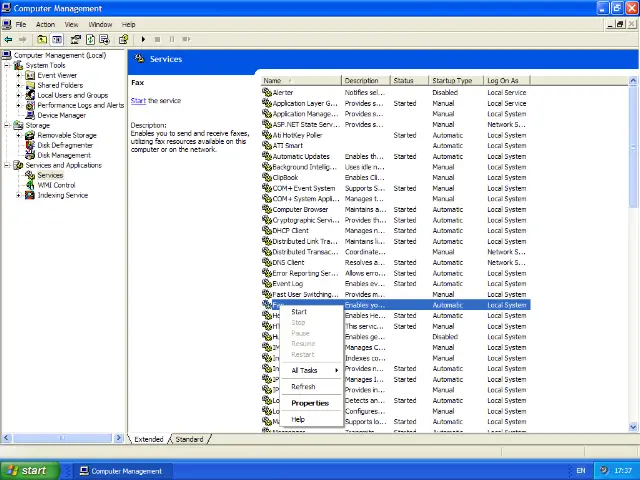Click the Device Manager icon

coord(30,115)
